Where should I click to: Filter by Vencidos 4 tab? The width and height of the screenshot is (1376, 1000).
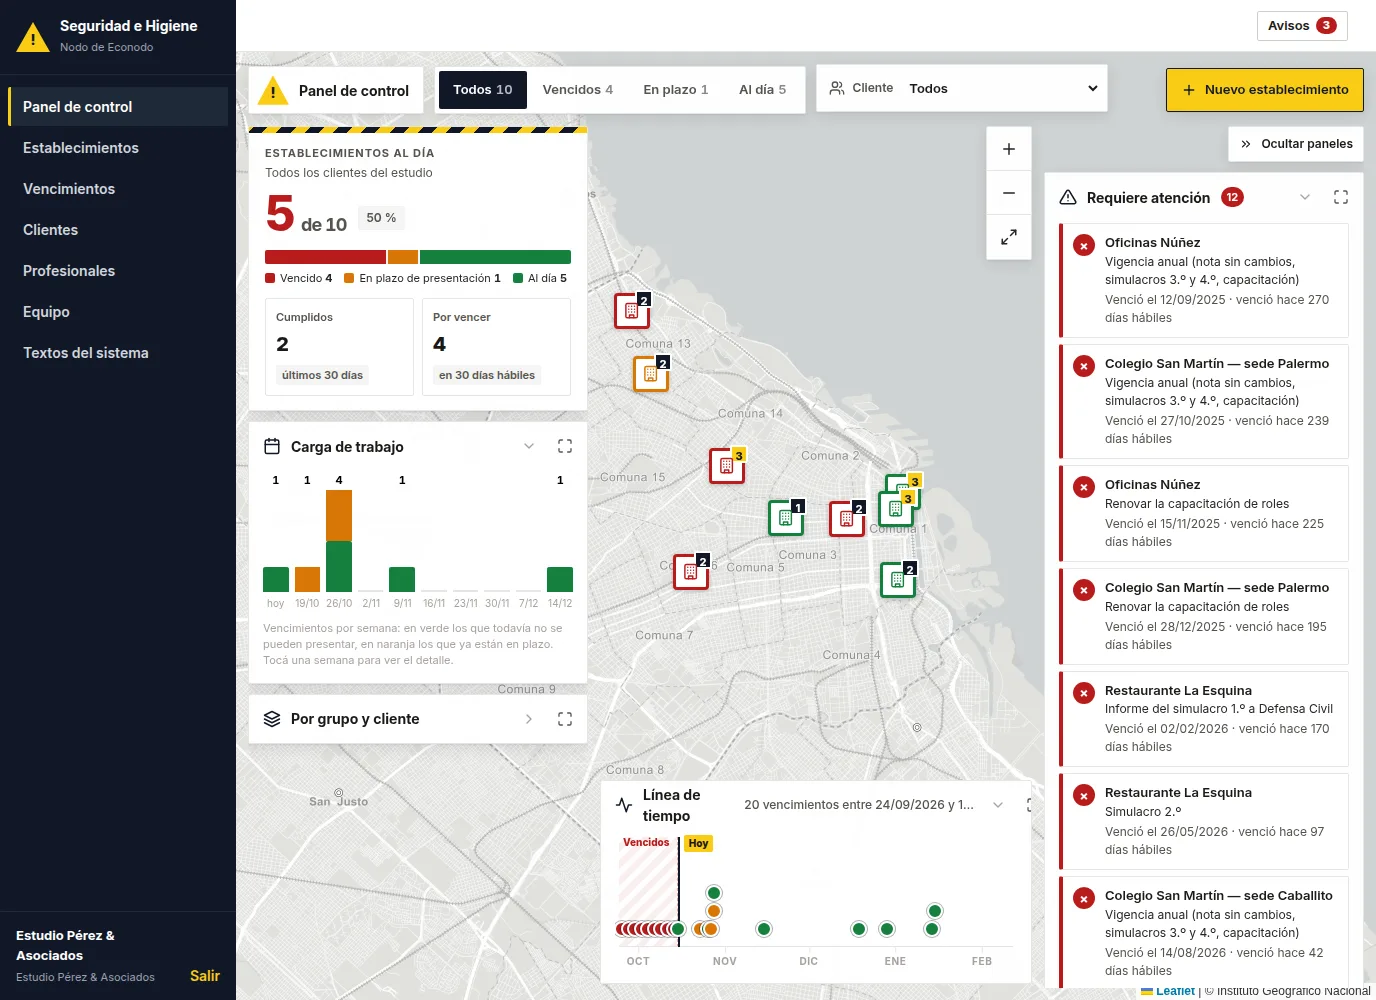tap(578, 90)
